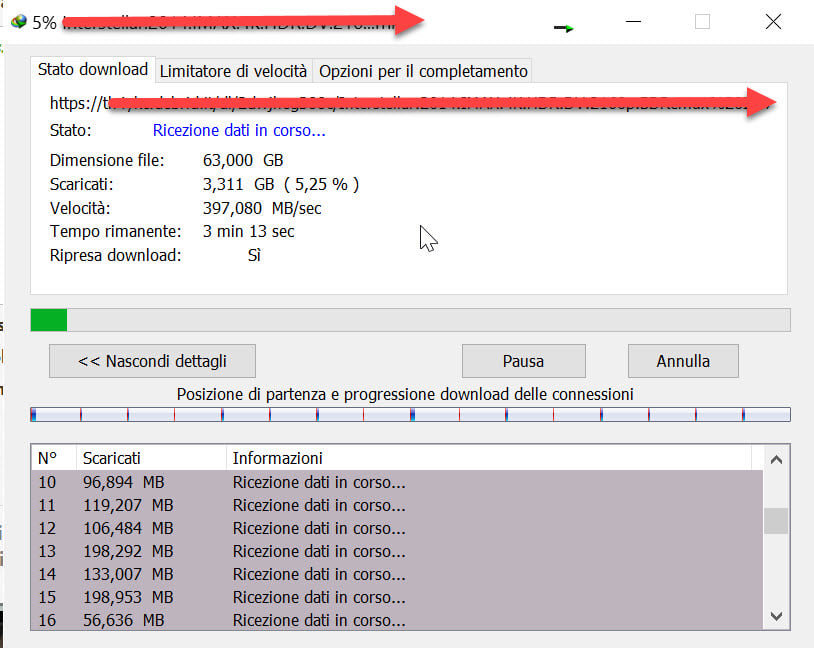Sort by the Scaricati column header
Screen dimensions: 814x648
(x=150, y=458)
